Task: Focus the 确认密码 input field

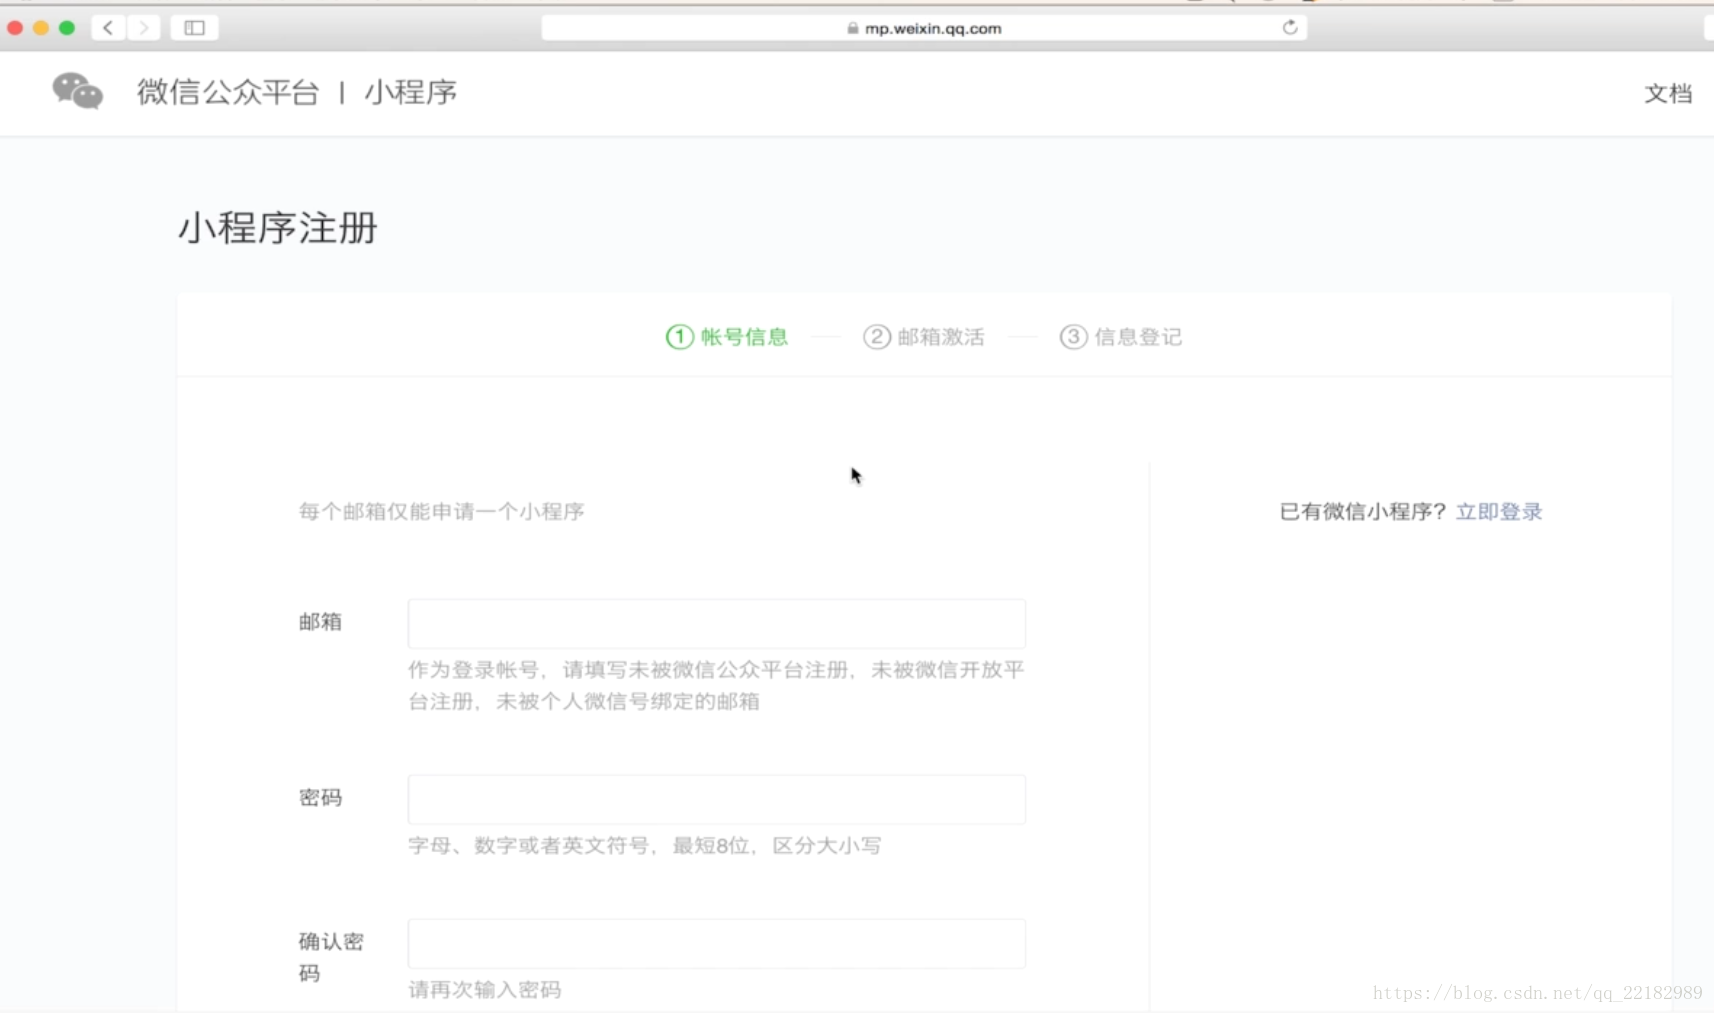Action: pyautogui.click(x=717, y=944)
